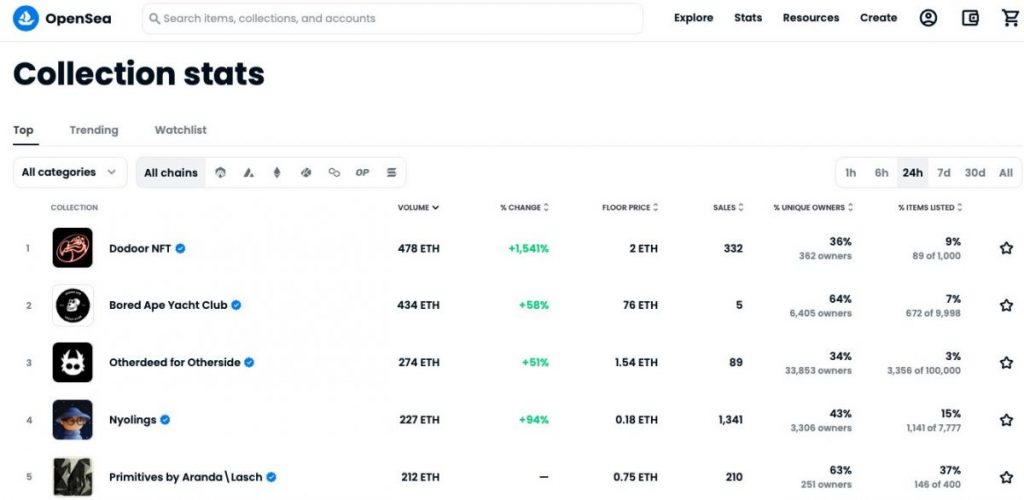Filter by Ethereum chain icon
The height and width of the screenshot is (500, 1024).
click(277, 172)
